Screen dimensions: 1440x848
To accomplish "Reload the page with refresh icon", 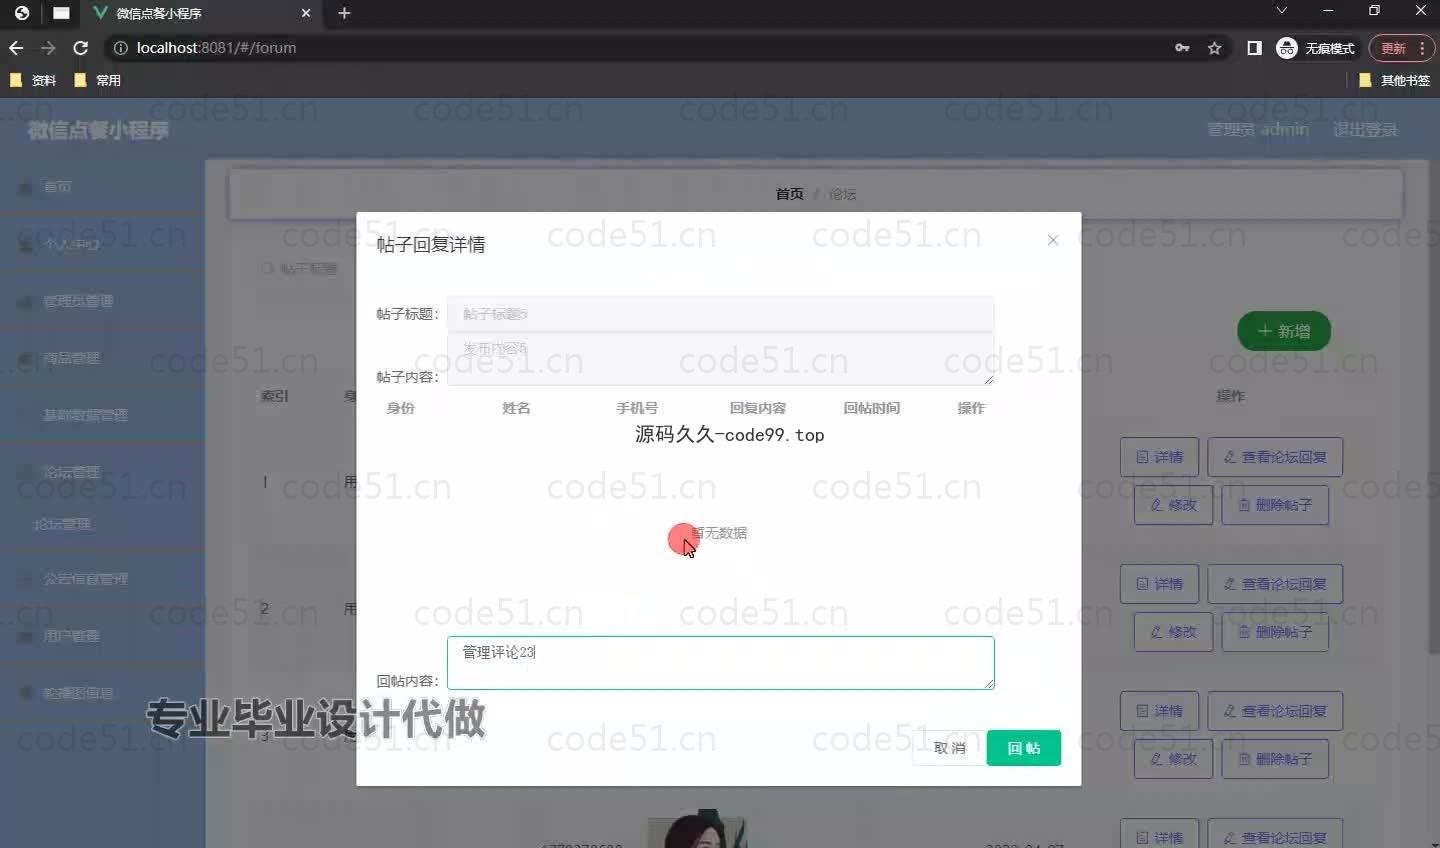I will click(81, 48).
